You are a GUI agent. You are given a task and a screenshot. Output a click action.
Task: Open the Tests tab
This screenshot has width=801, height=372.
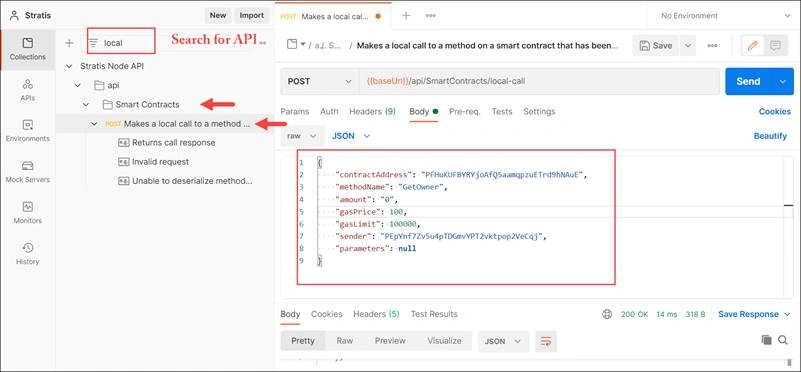point(502,111)
